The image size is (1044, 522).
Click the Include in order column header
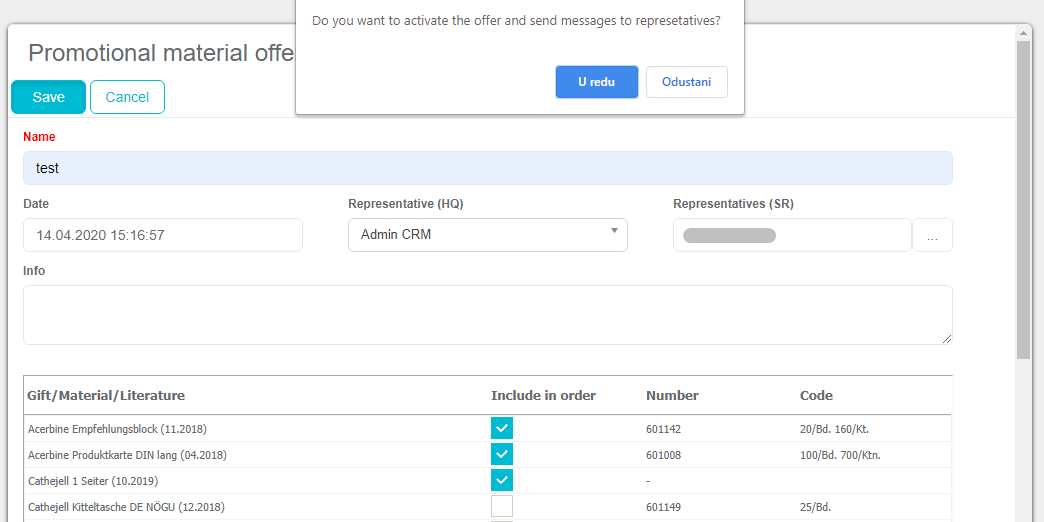coord(543,395)
